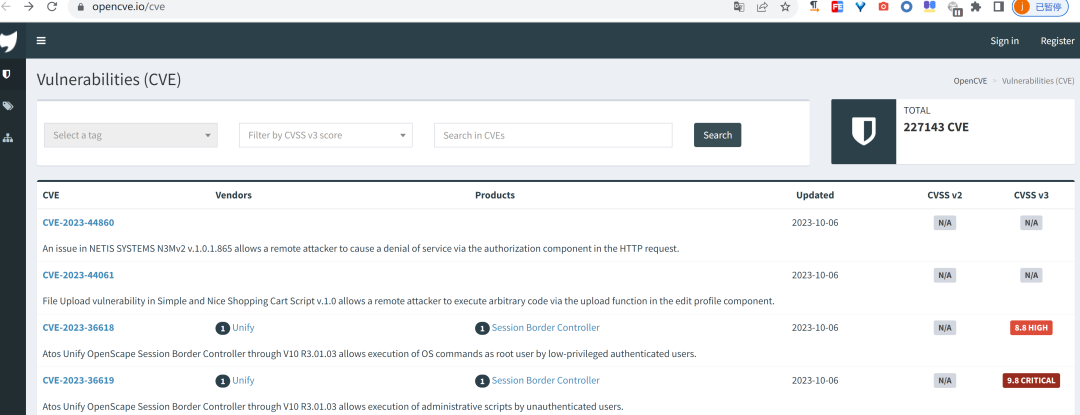Open Session Border Controller product for CVE-2023-36619
Image resolution: width=1080 pixels, height=415 pixels.
pos(546,380)
